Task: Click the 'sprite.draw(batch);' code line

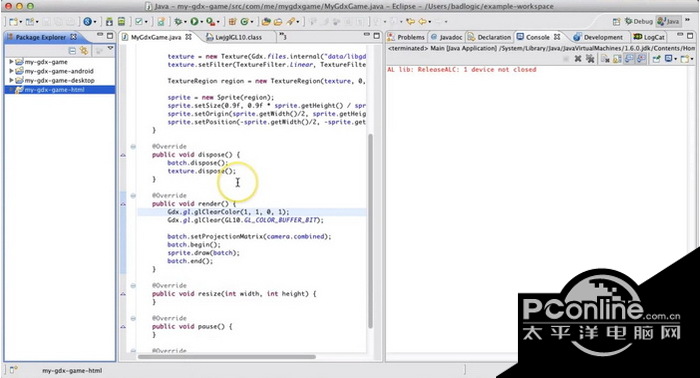Action: [x=203, y=253]
